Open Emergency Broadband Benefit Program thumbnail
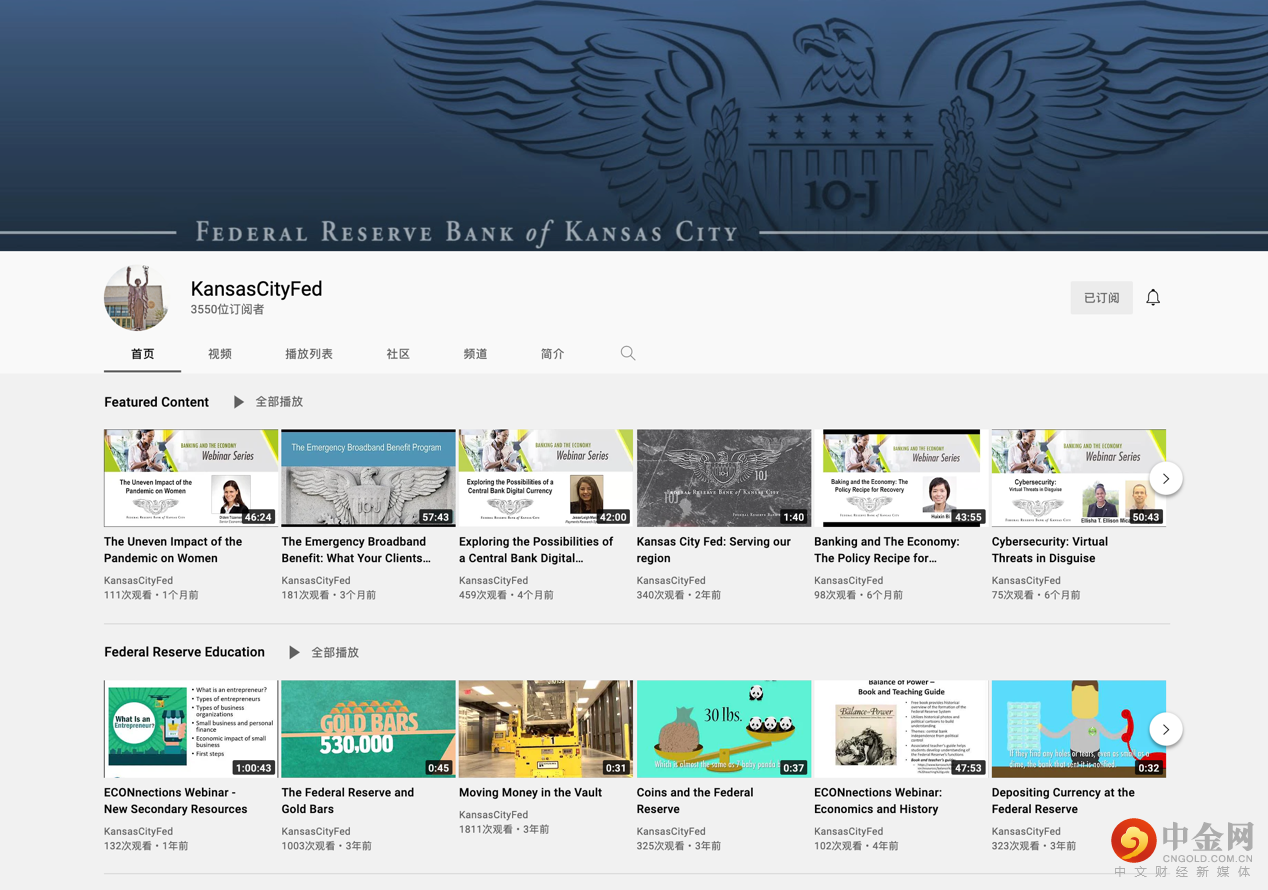This screenshot has width=1268, height=890. [x=368, y=478]
